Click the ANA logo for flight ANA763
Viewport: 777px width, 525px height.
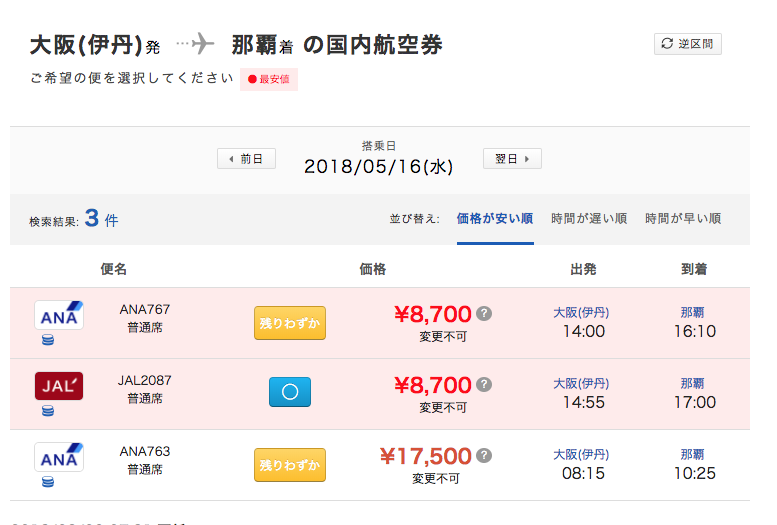click(x=59, y=457)
